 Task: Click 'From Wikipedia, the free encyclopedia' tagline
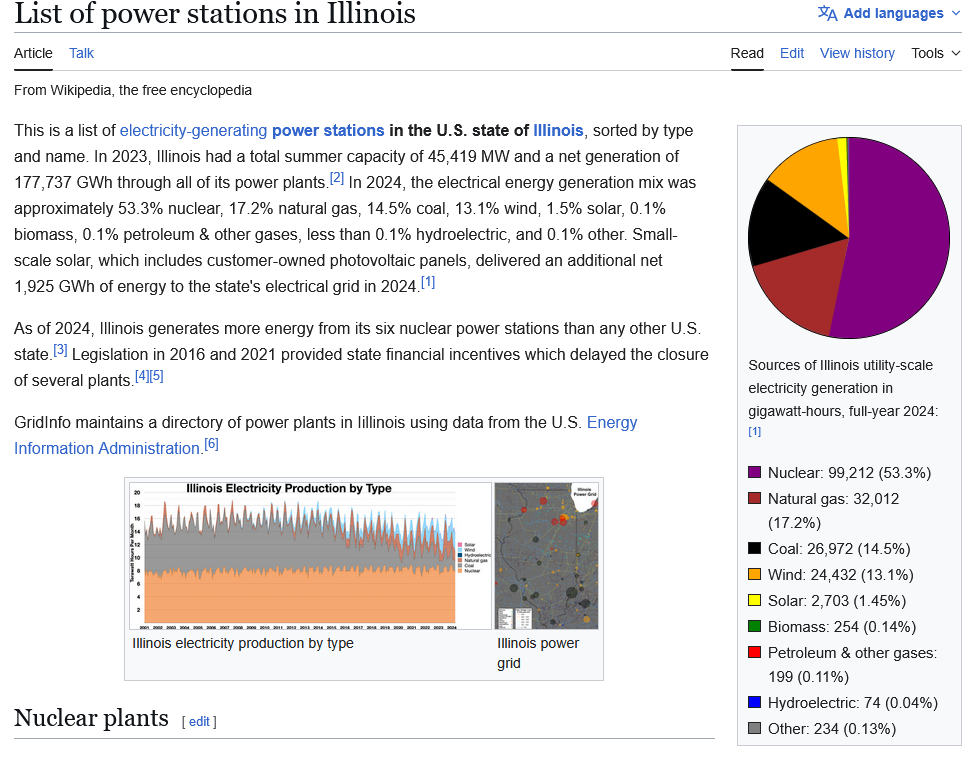pyautogui.click(x=133, y=90)
